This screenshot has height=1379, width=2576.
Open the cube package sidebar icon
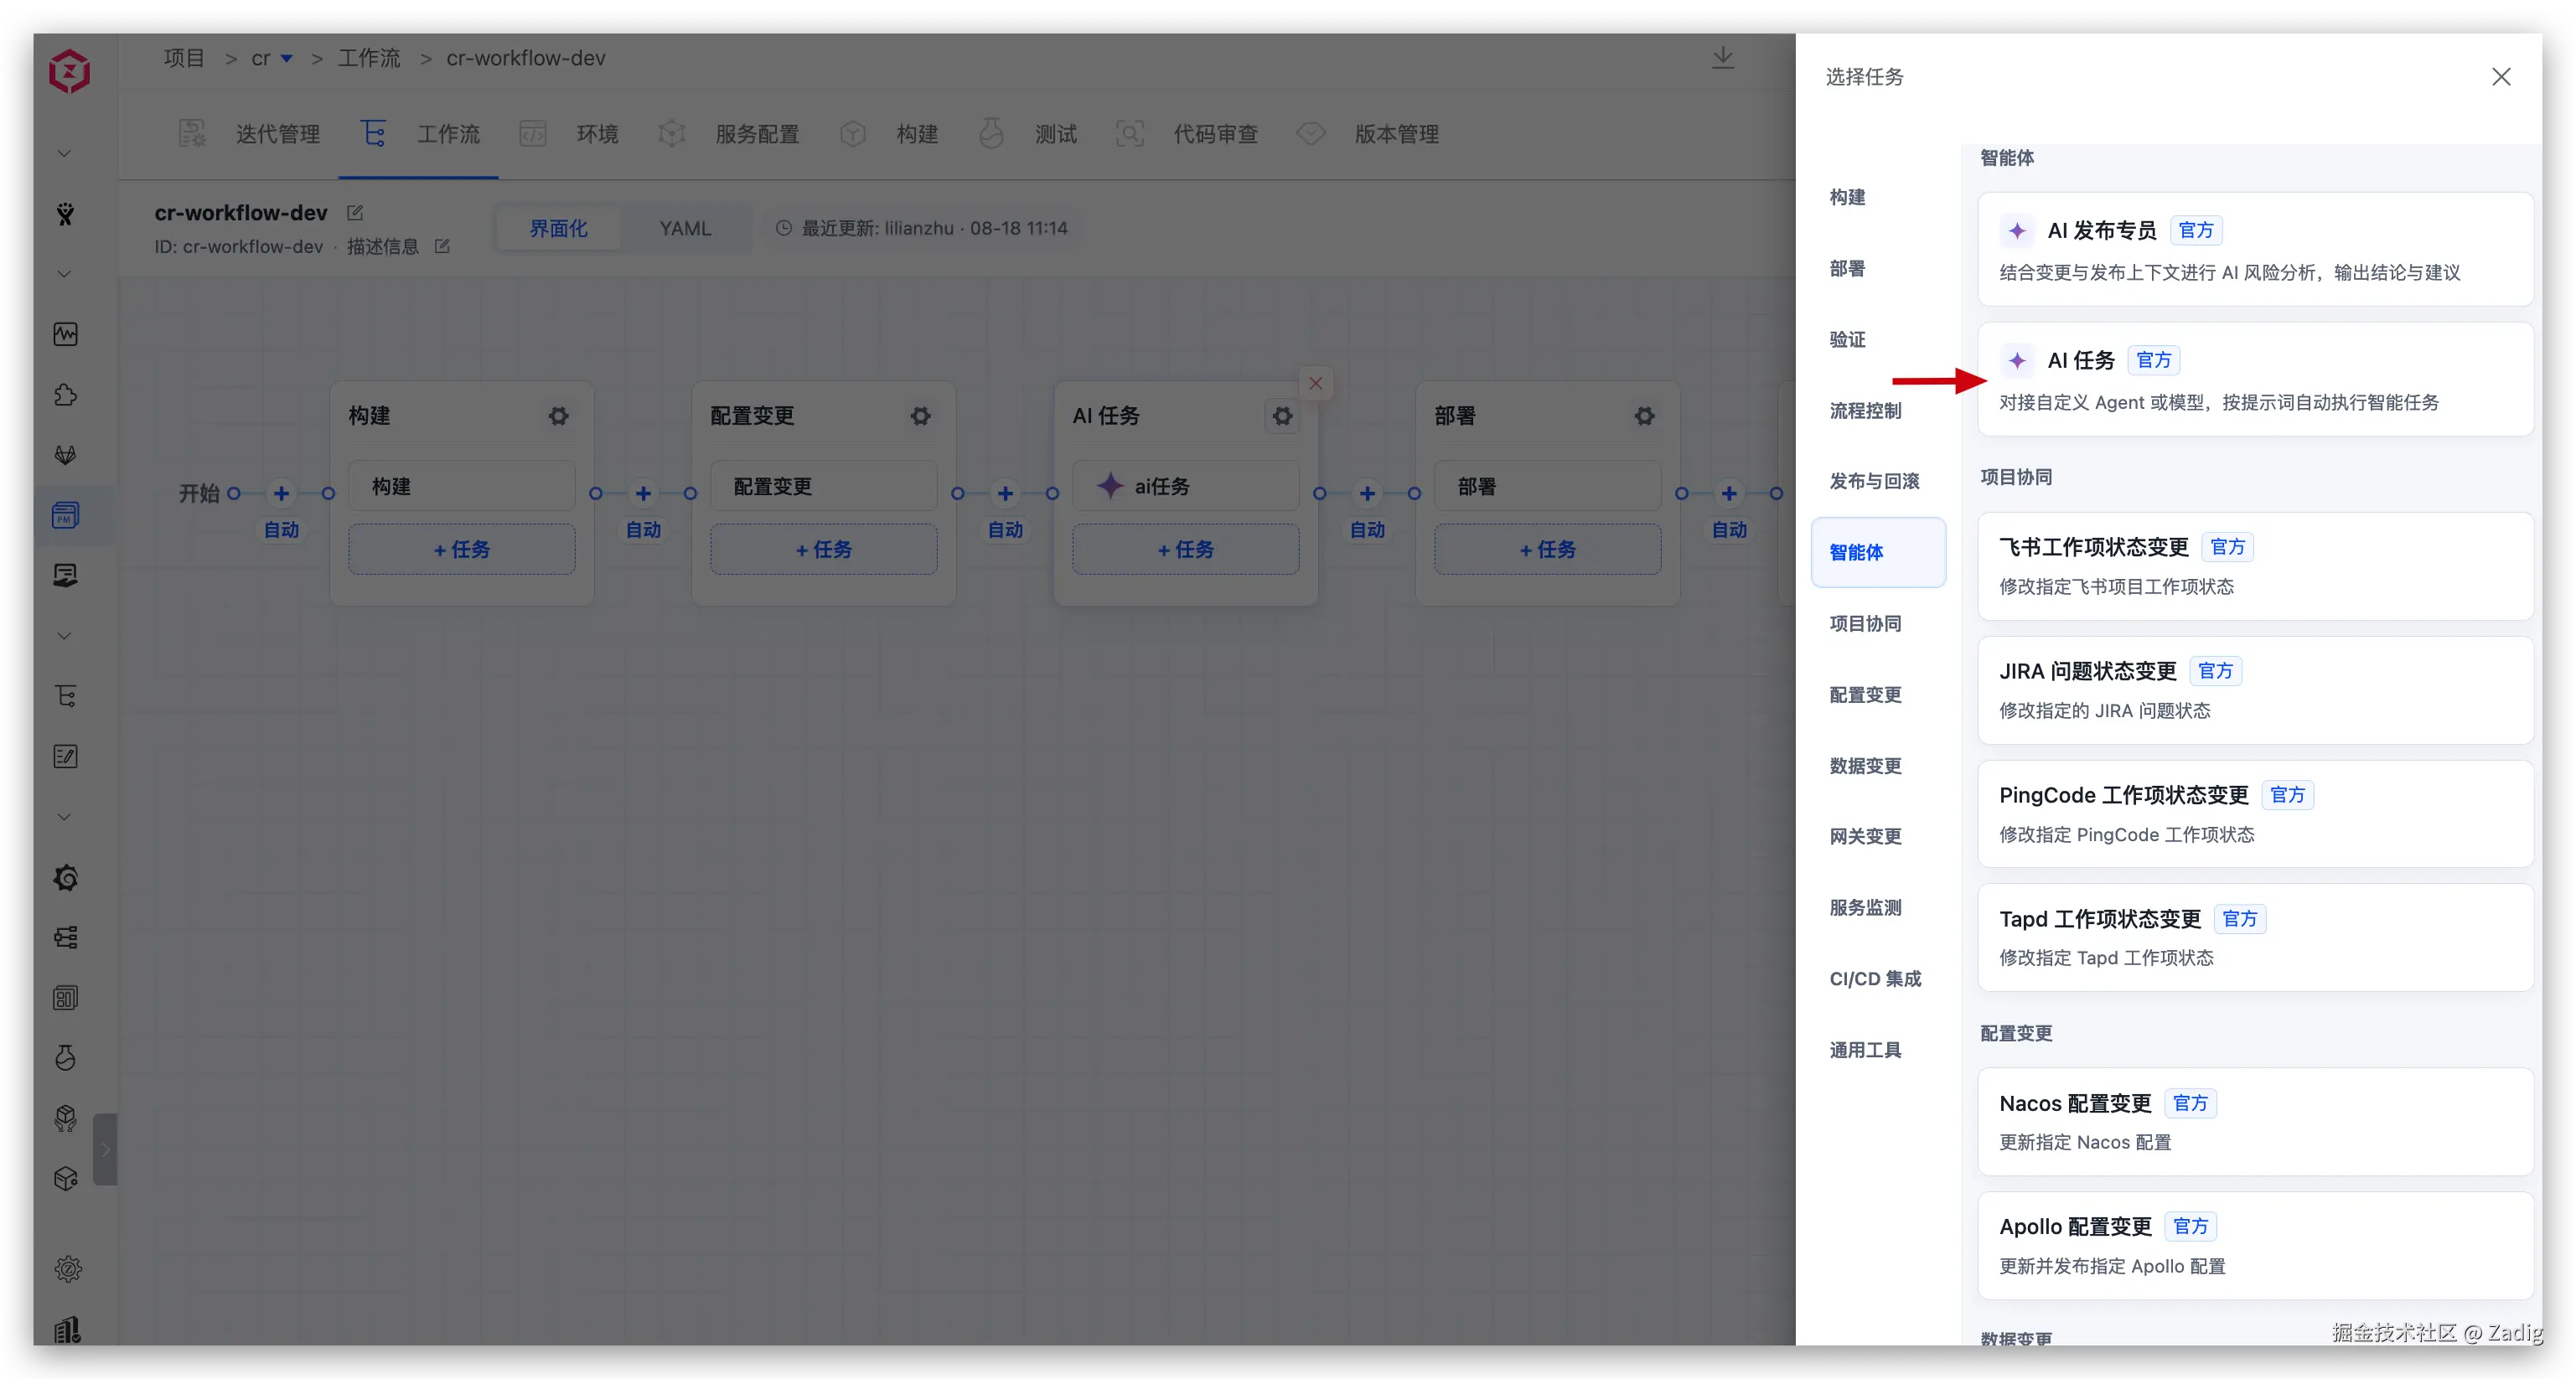point(66,1179)
